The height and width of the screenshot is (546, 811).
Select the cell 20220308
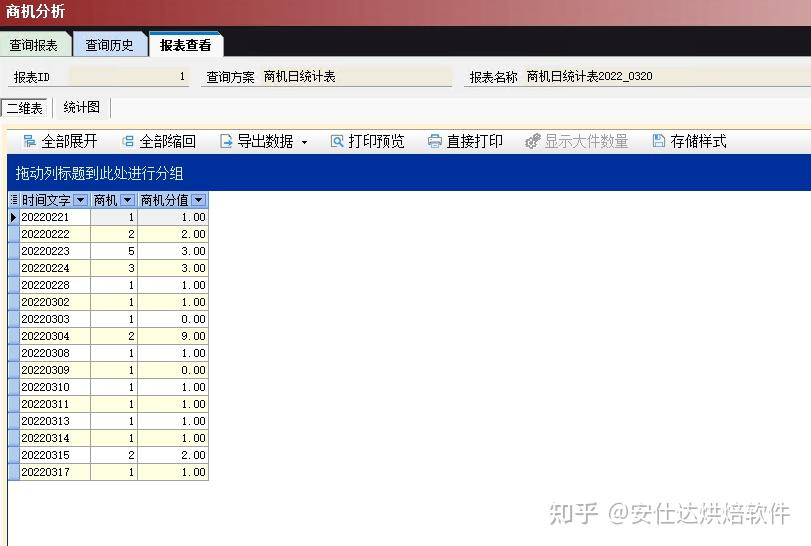(55, 353)
